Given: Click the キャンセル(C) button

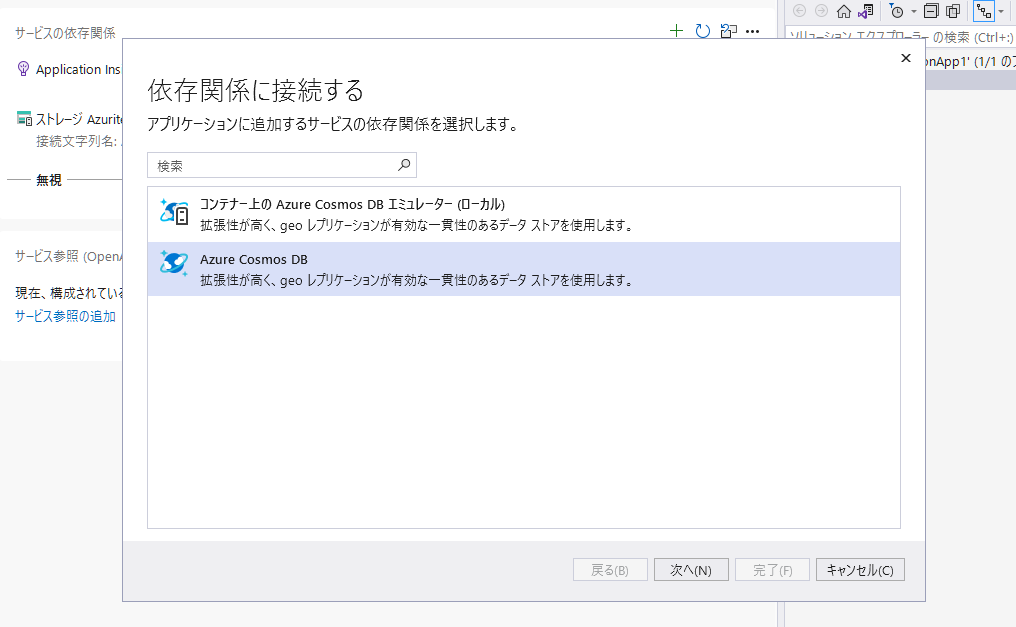Looking at the screenshot, I should 860,570.
